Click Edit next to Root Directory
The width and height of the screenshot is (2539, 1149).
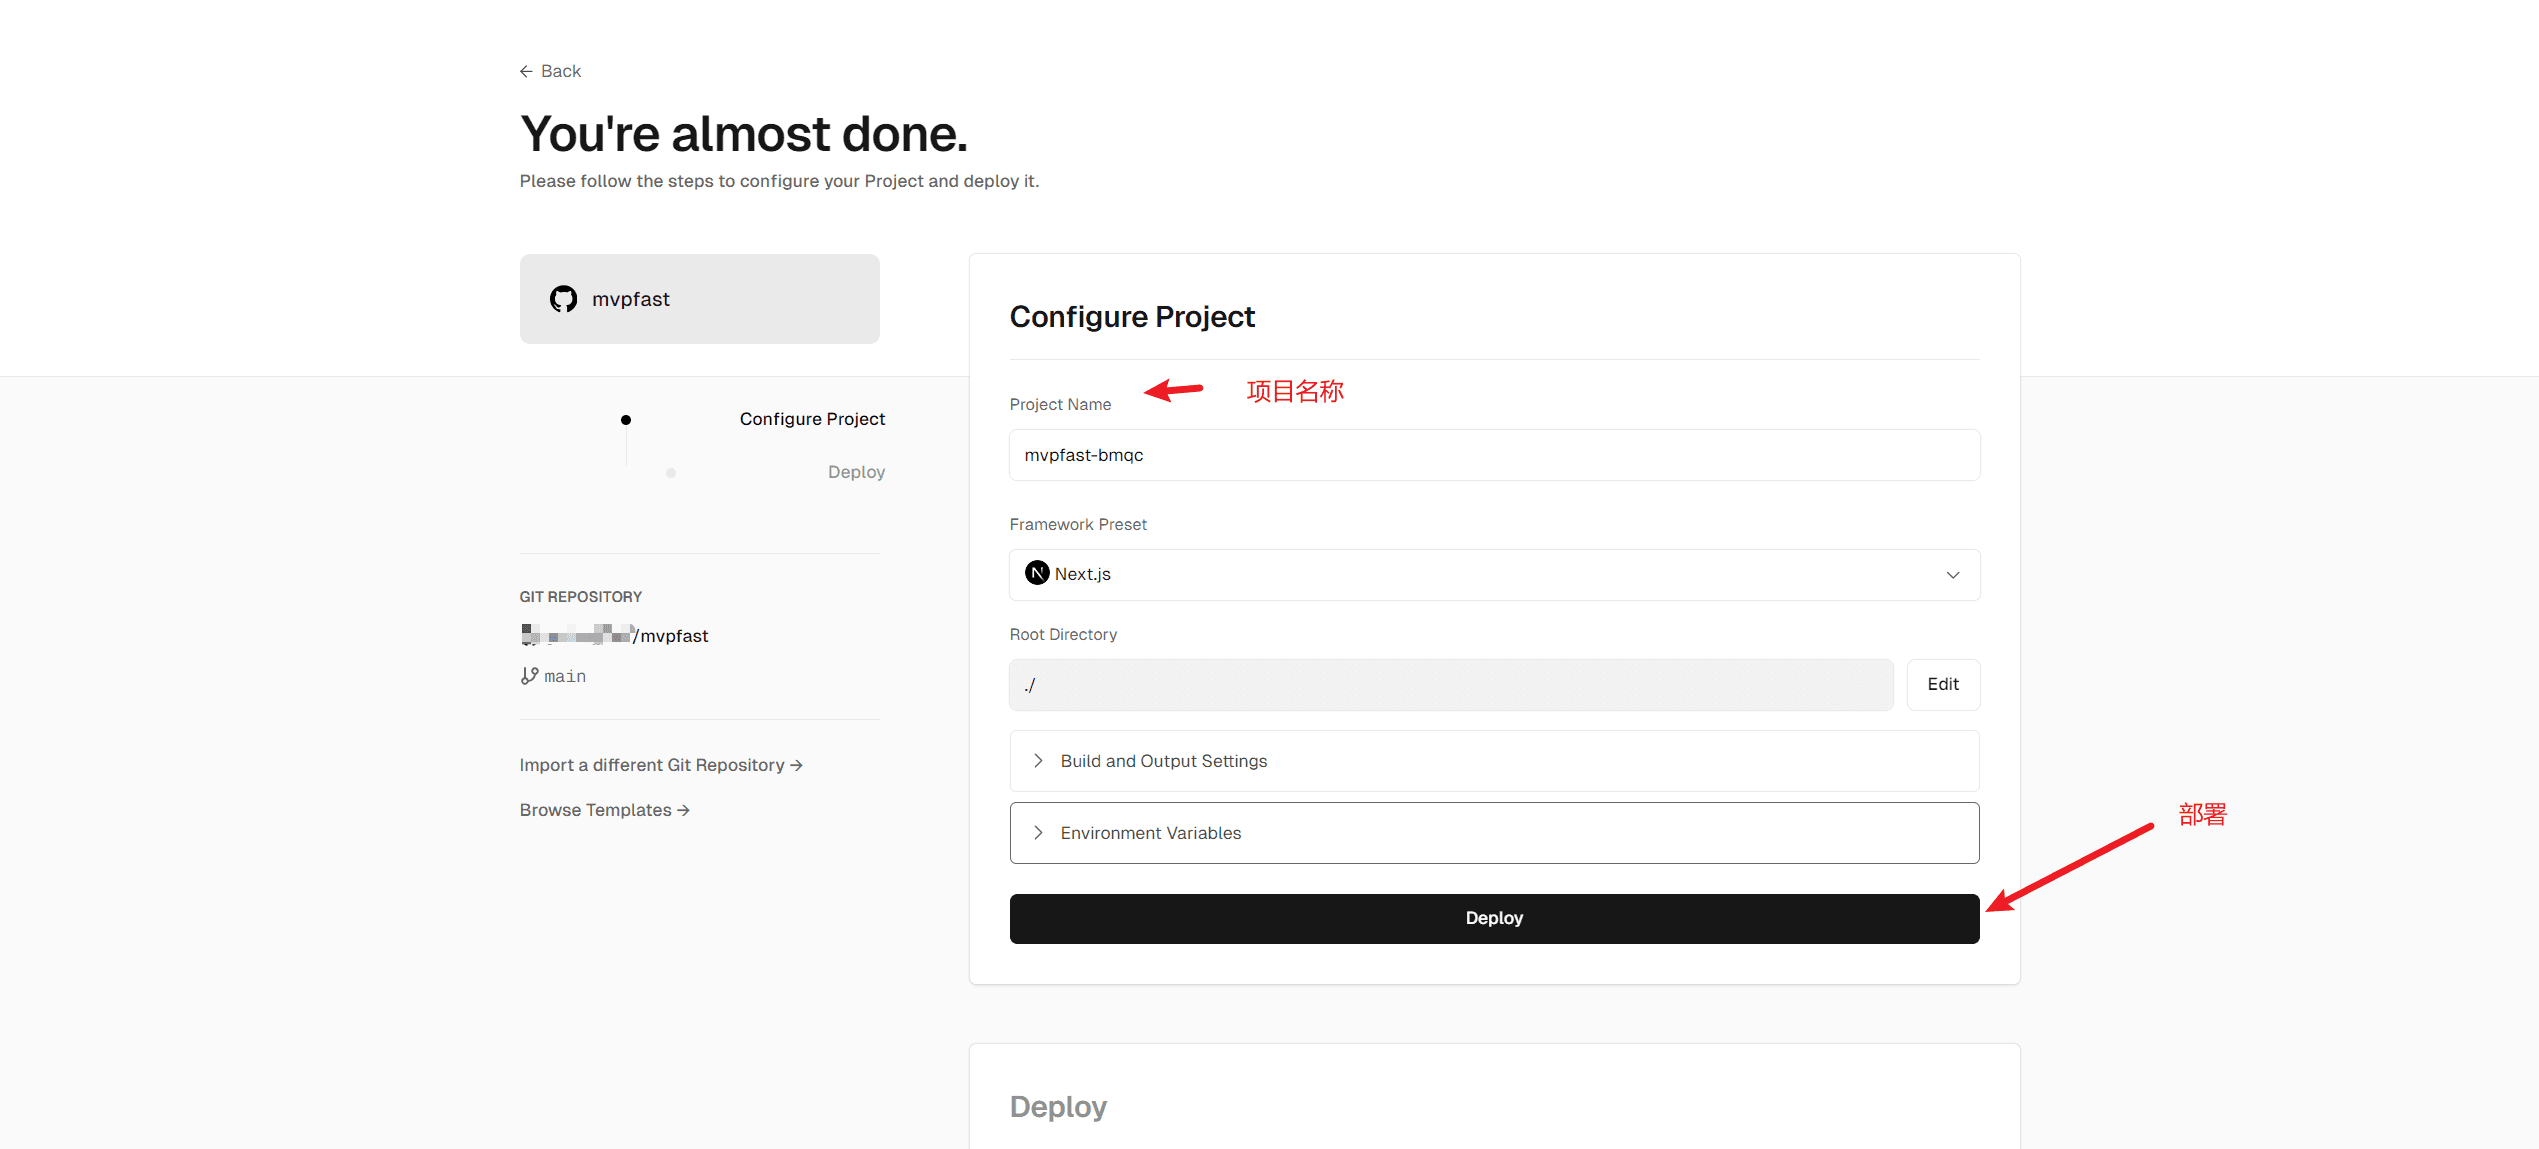(x=1942, y=685)
